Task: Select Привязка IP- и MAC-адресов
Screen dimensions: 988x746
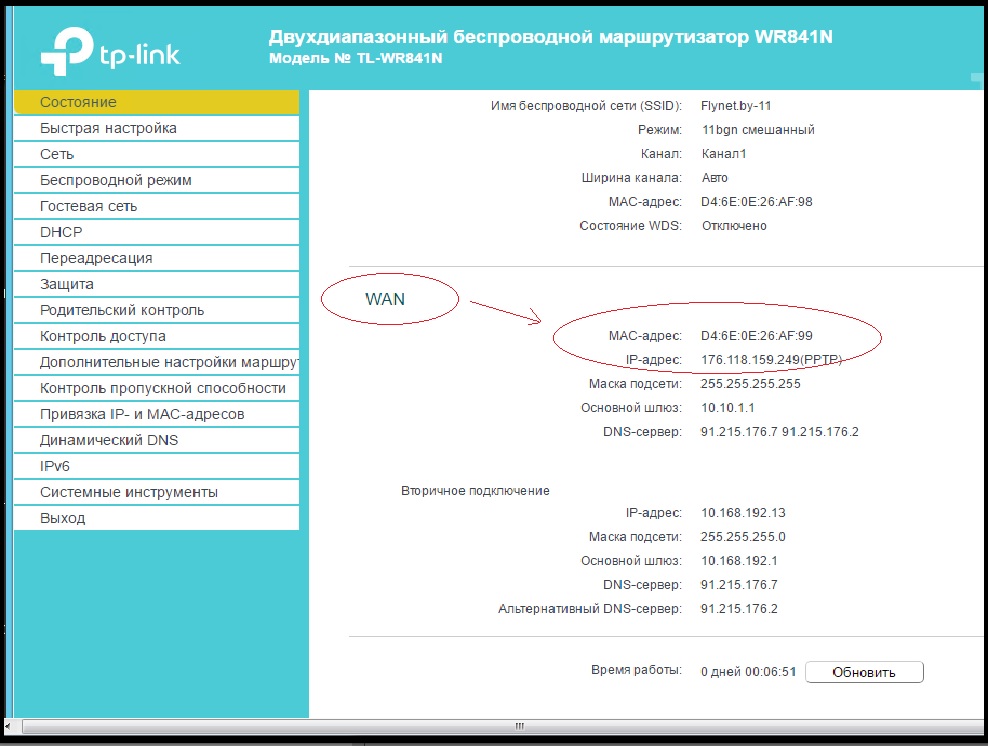Action: click(156, 414)
